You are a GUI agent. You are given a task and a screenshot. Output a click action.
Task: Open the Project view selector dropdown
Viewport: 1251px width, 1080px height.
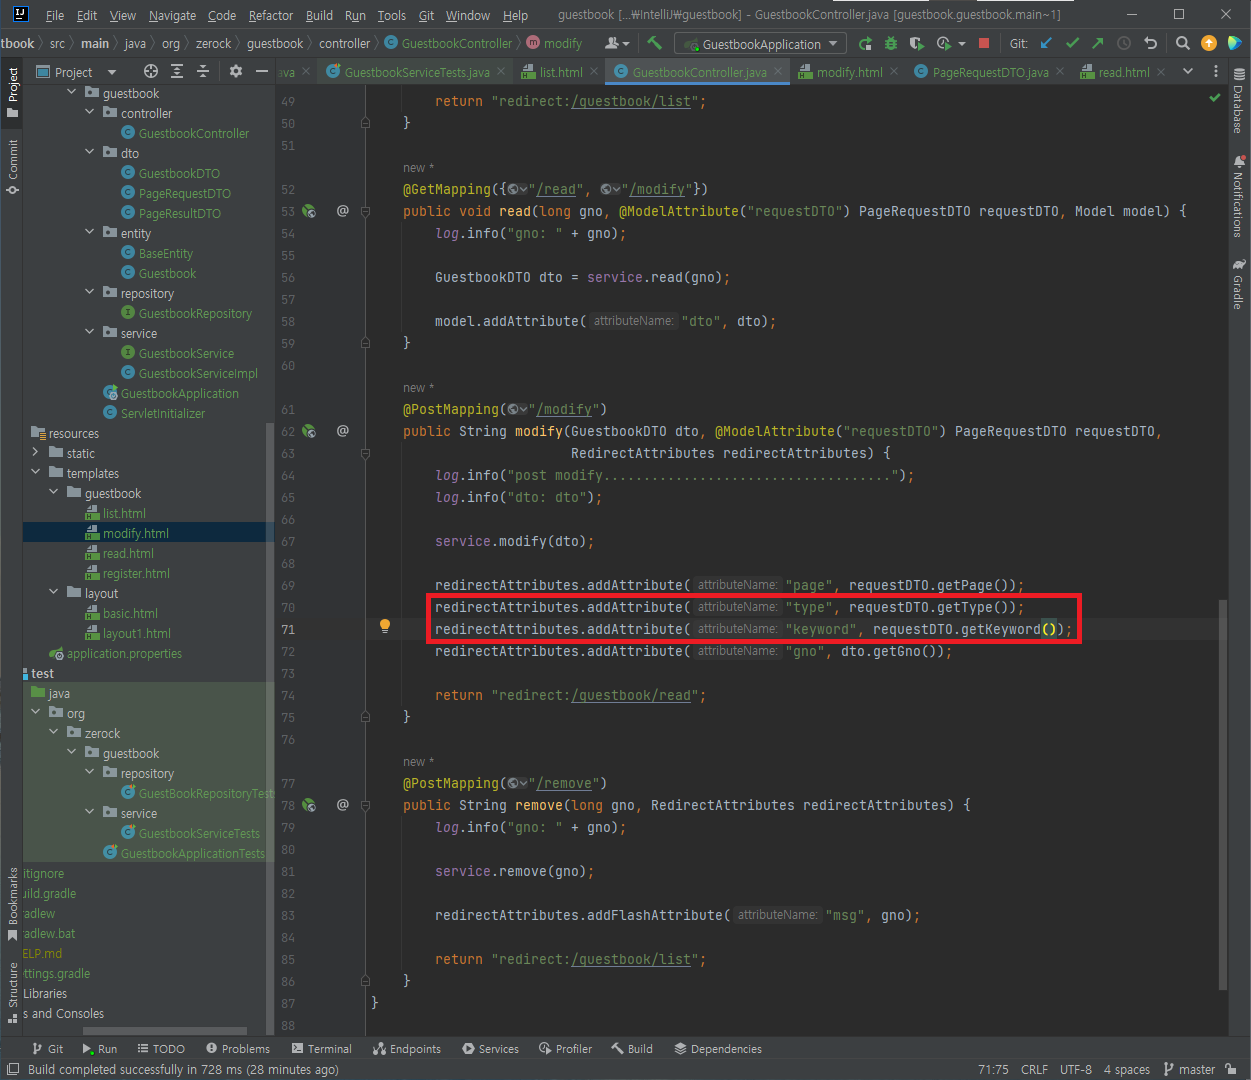(76, 72)
